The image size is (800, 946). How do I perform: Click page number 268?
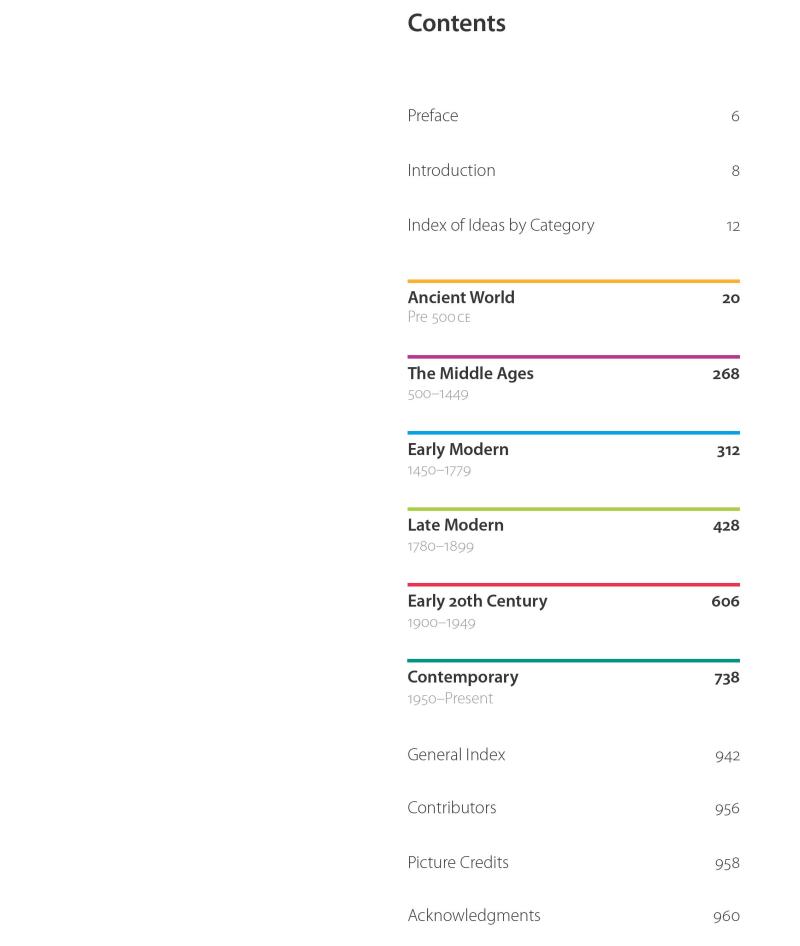pos(725,374)
